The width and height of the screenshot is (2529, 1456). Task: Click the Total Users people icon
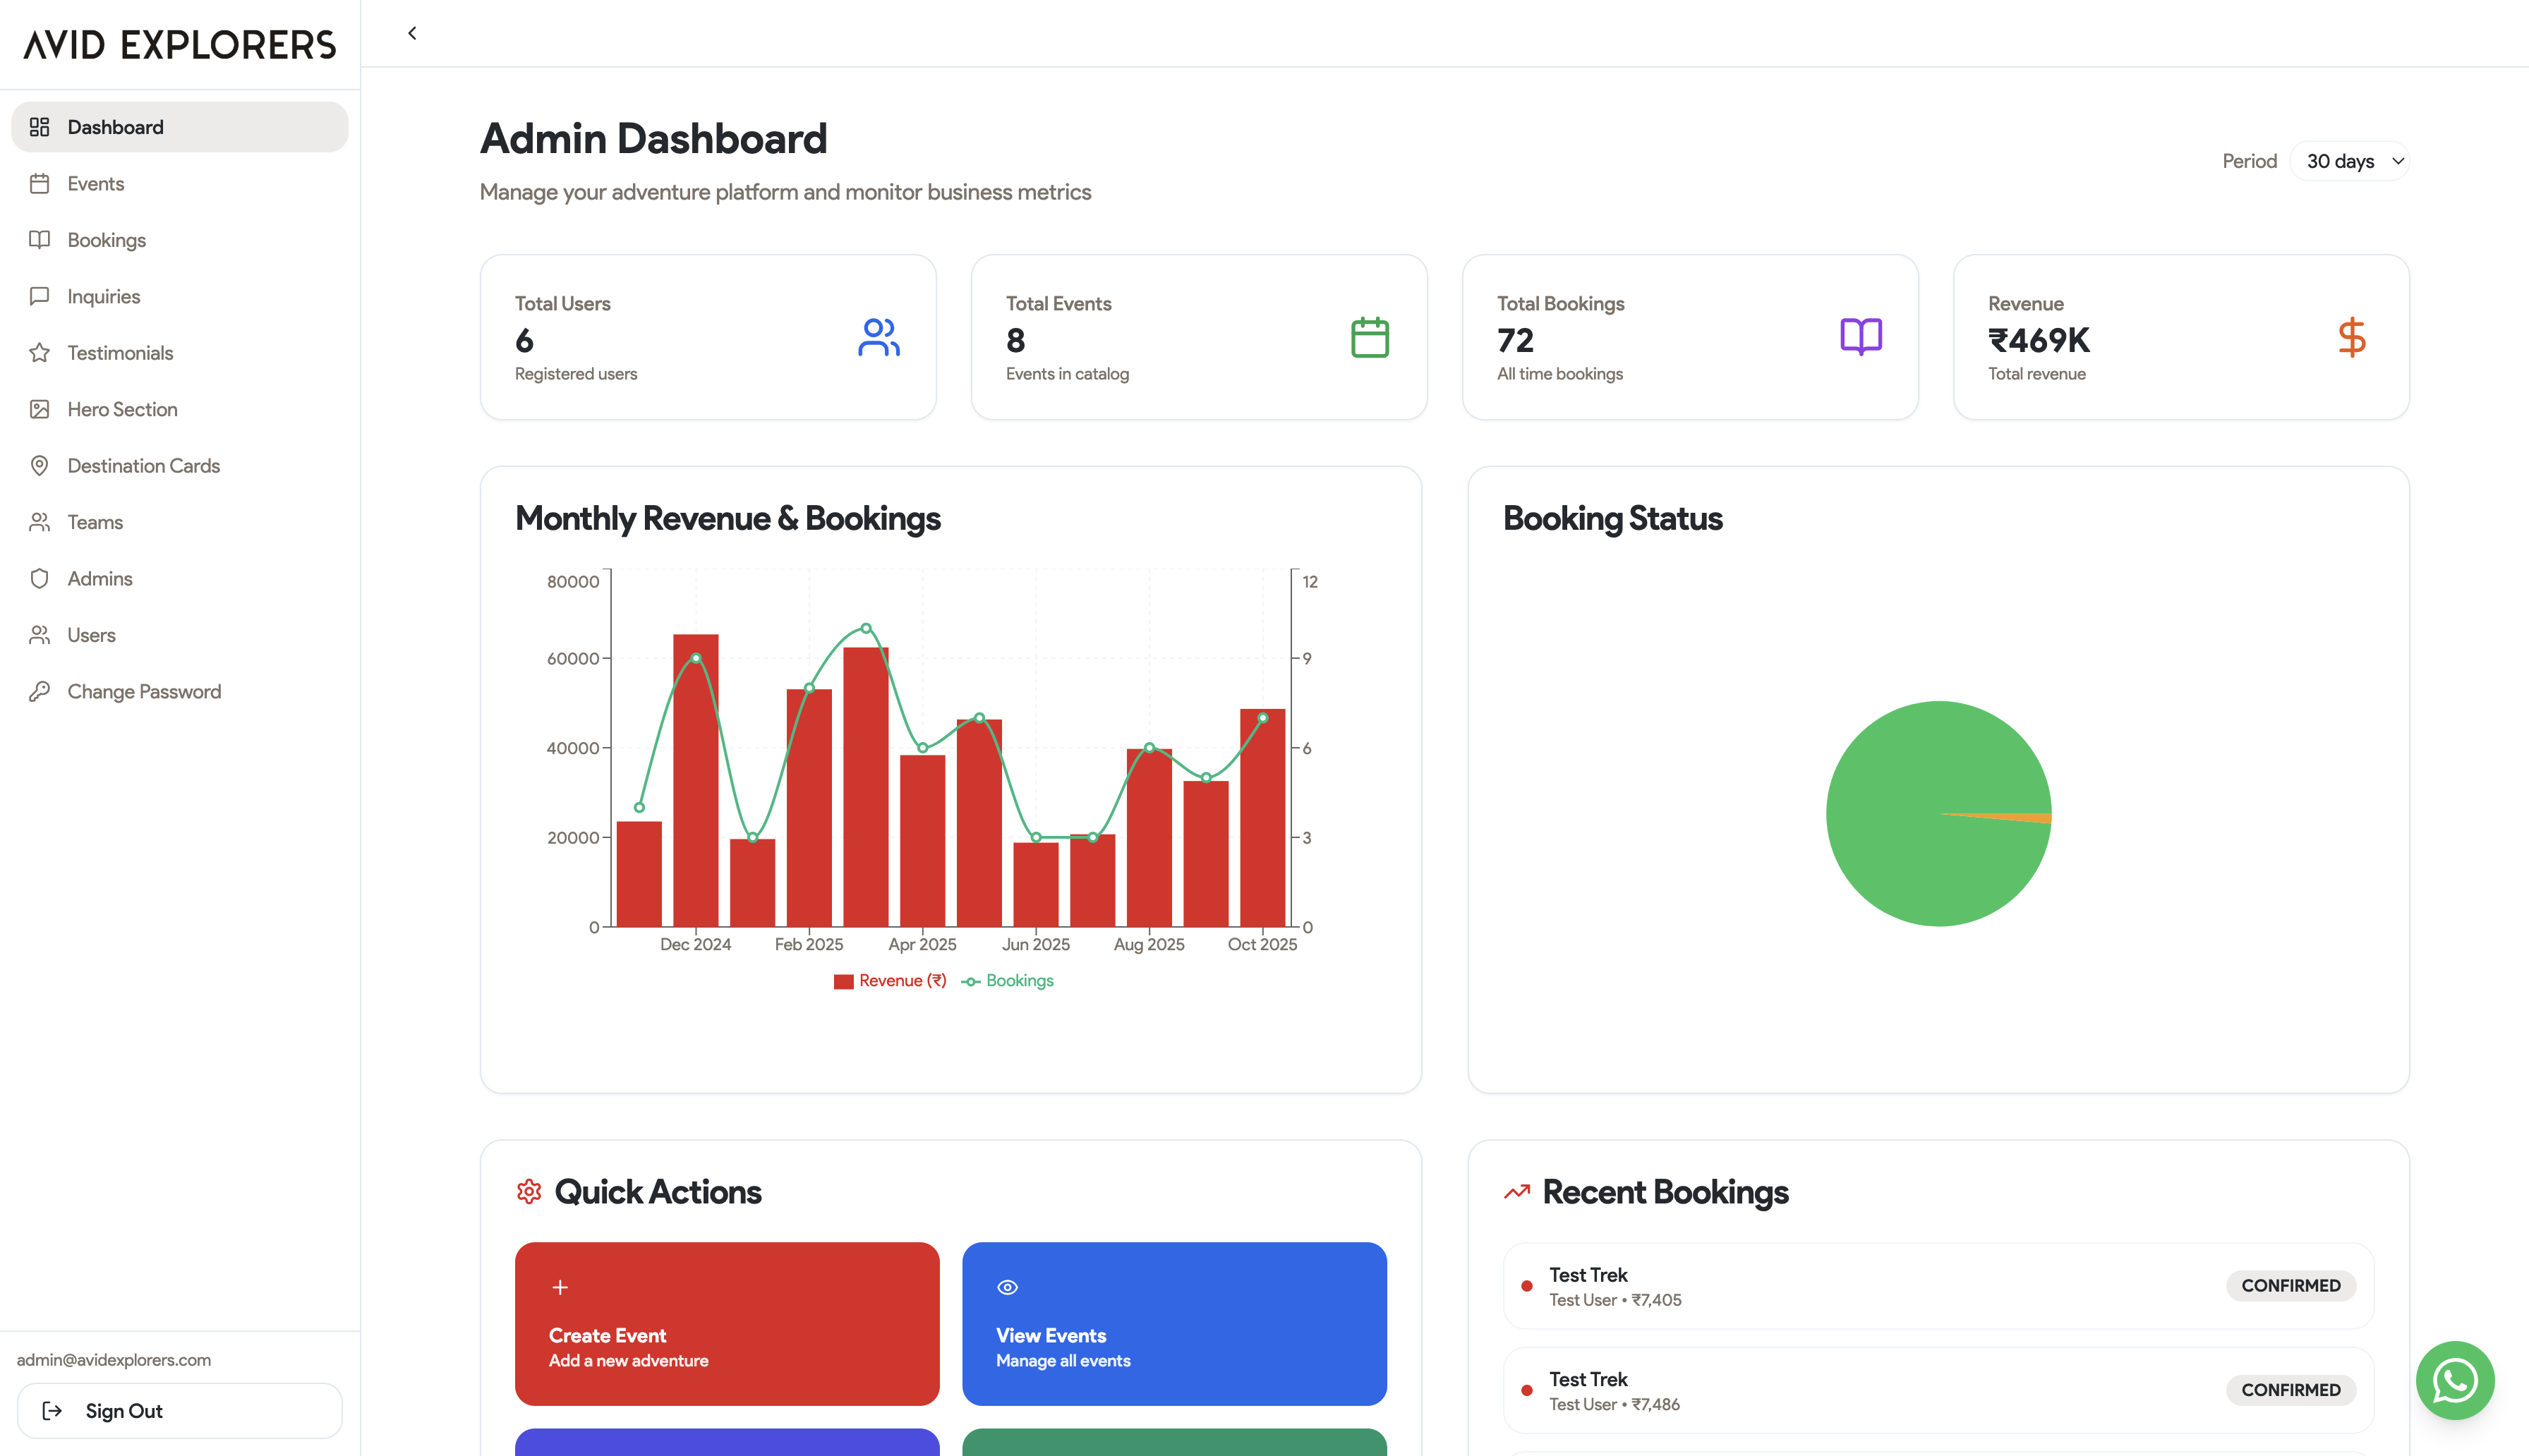pyautogui.click(x=878, y=337)
